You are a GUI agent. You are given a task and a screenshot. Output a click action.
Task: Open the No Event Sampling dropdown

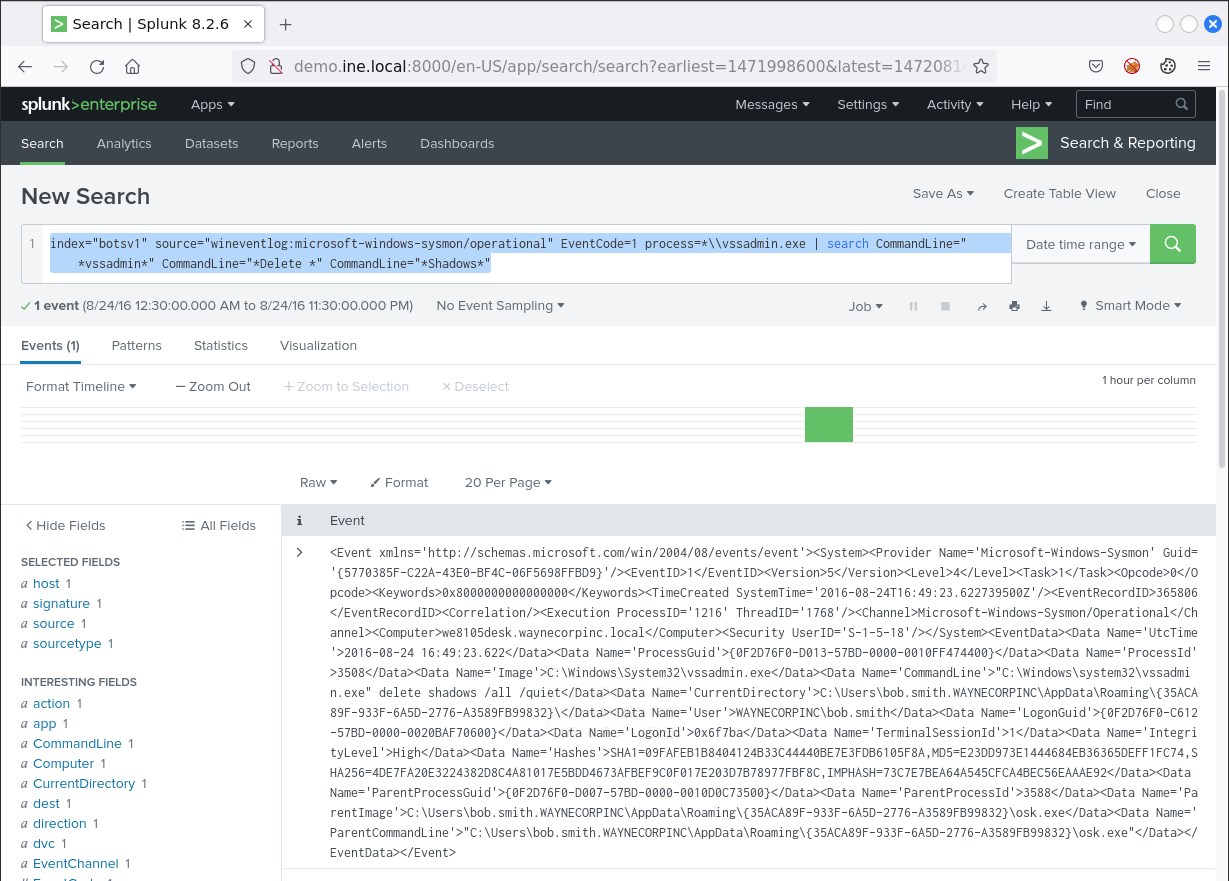500,306
